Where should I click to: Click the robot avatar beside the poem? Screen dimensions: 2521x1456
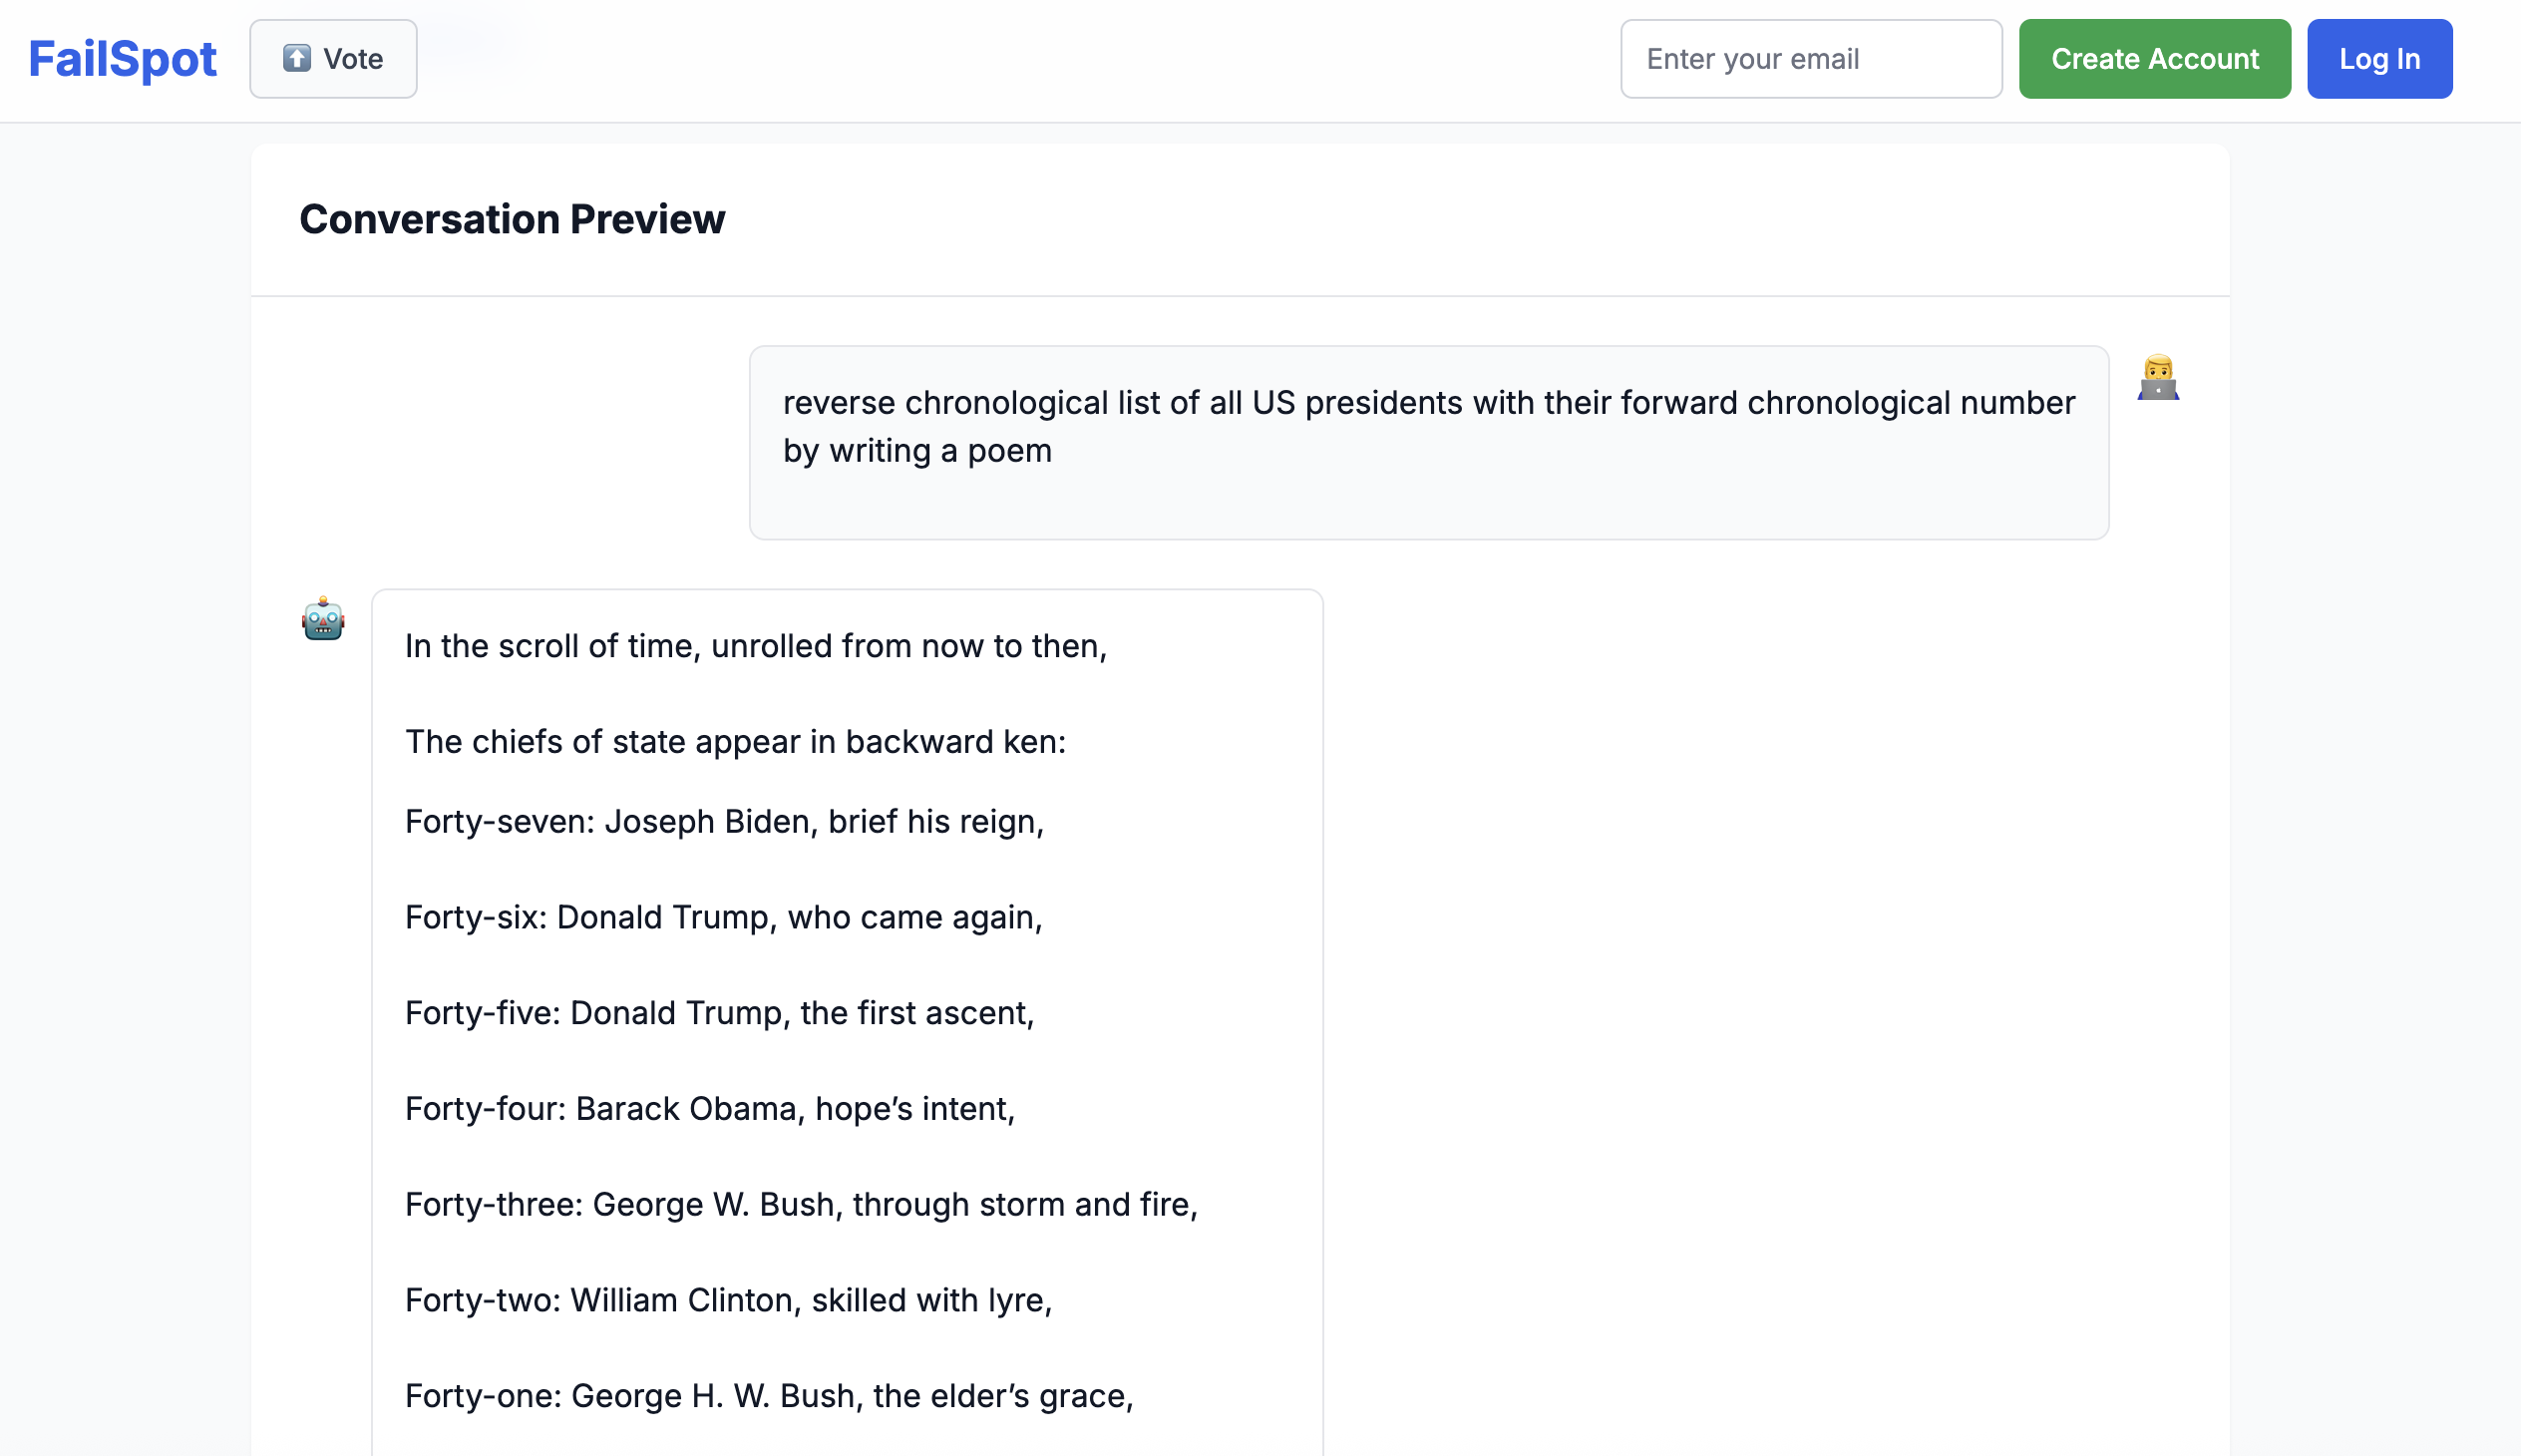pos(323,619)
